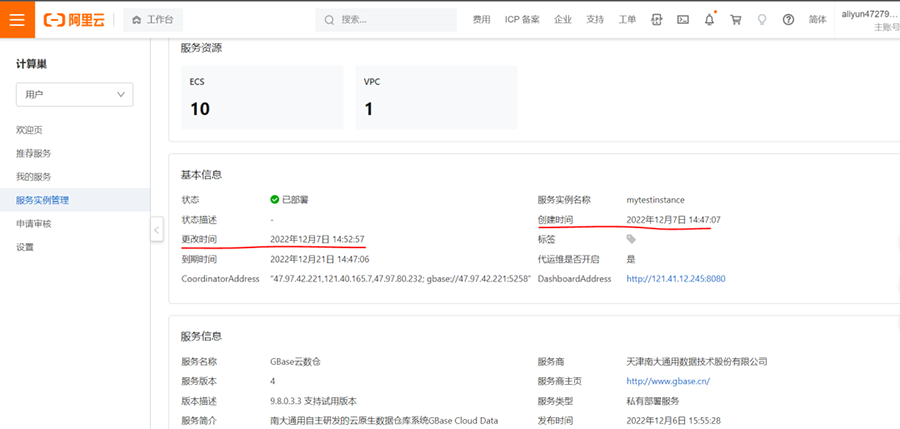Click the instance name mytestinstance
Screen dimensions: 900x429
[655, 200]
